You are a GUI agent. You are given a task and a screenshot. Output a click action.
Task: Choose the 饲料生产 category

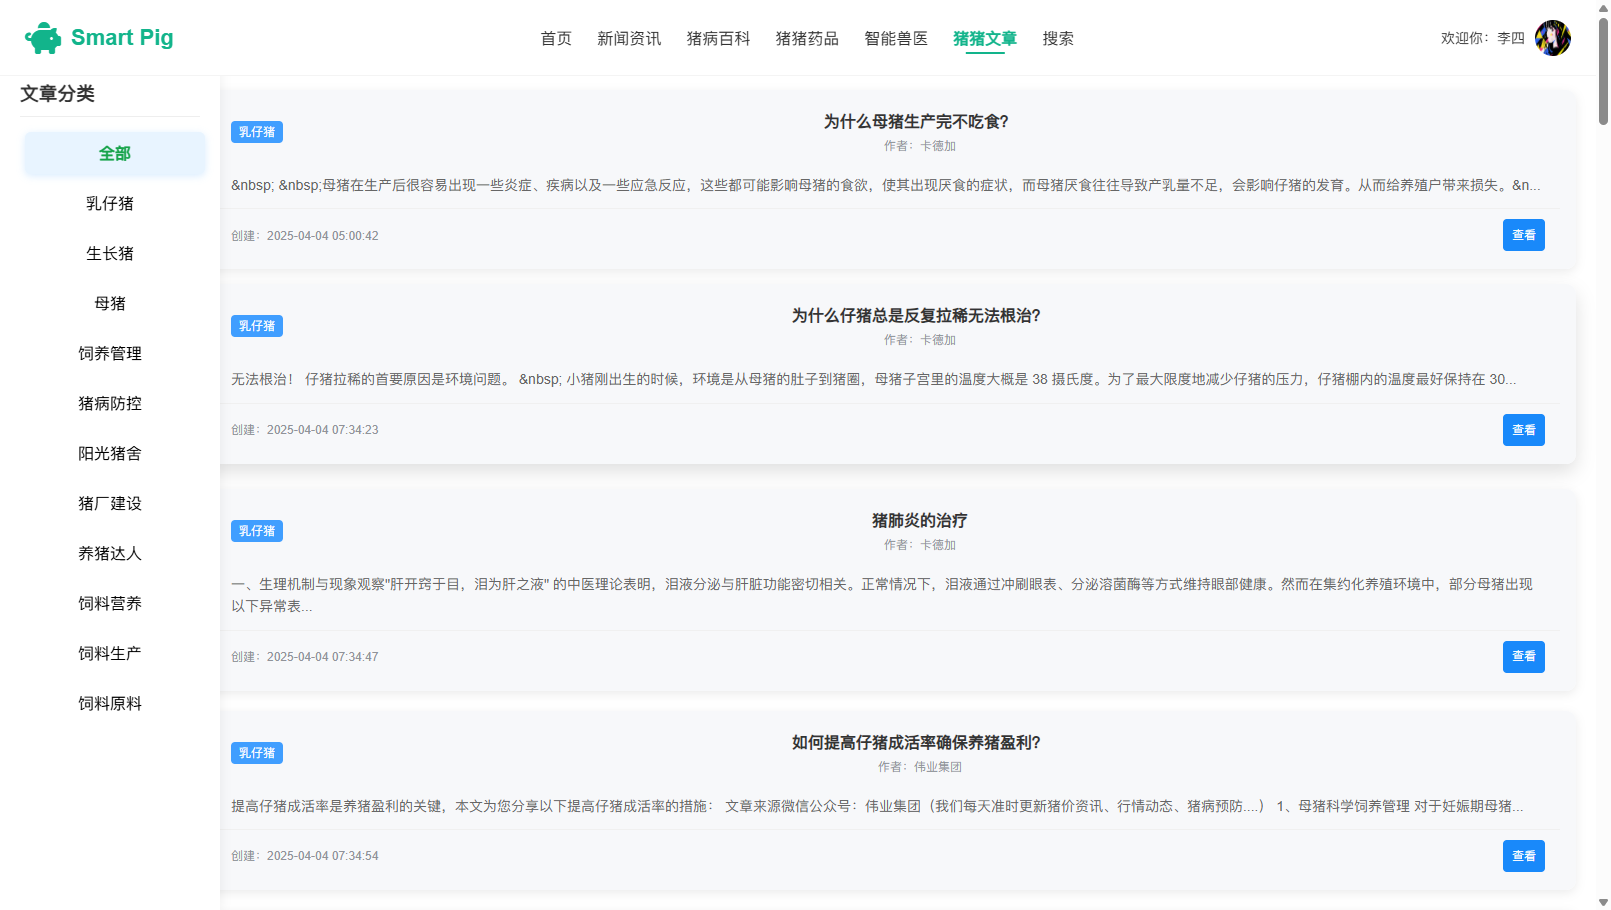point(110,654)
